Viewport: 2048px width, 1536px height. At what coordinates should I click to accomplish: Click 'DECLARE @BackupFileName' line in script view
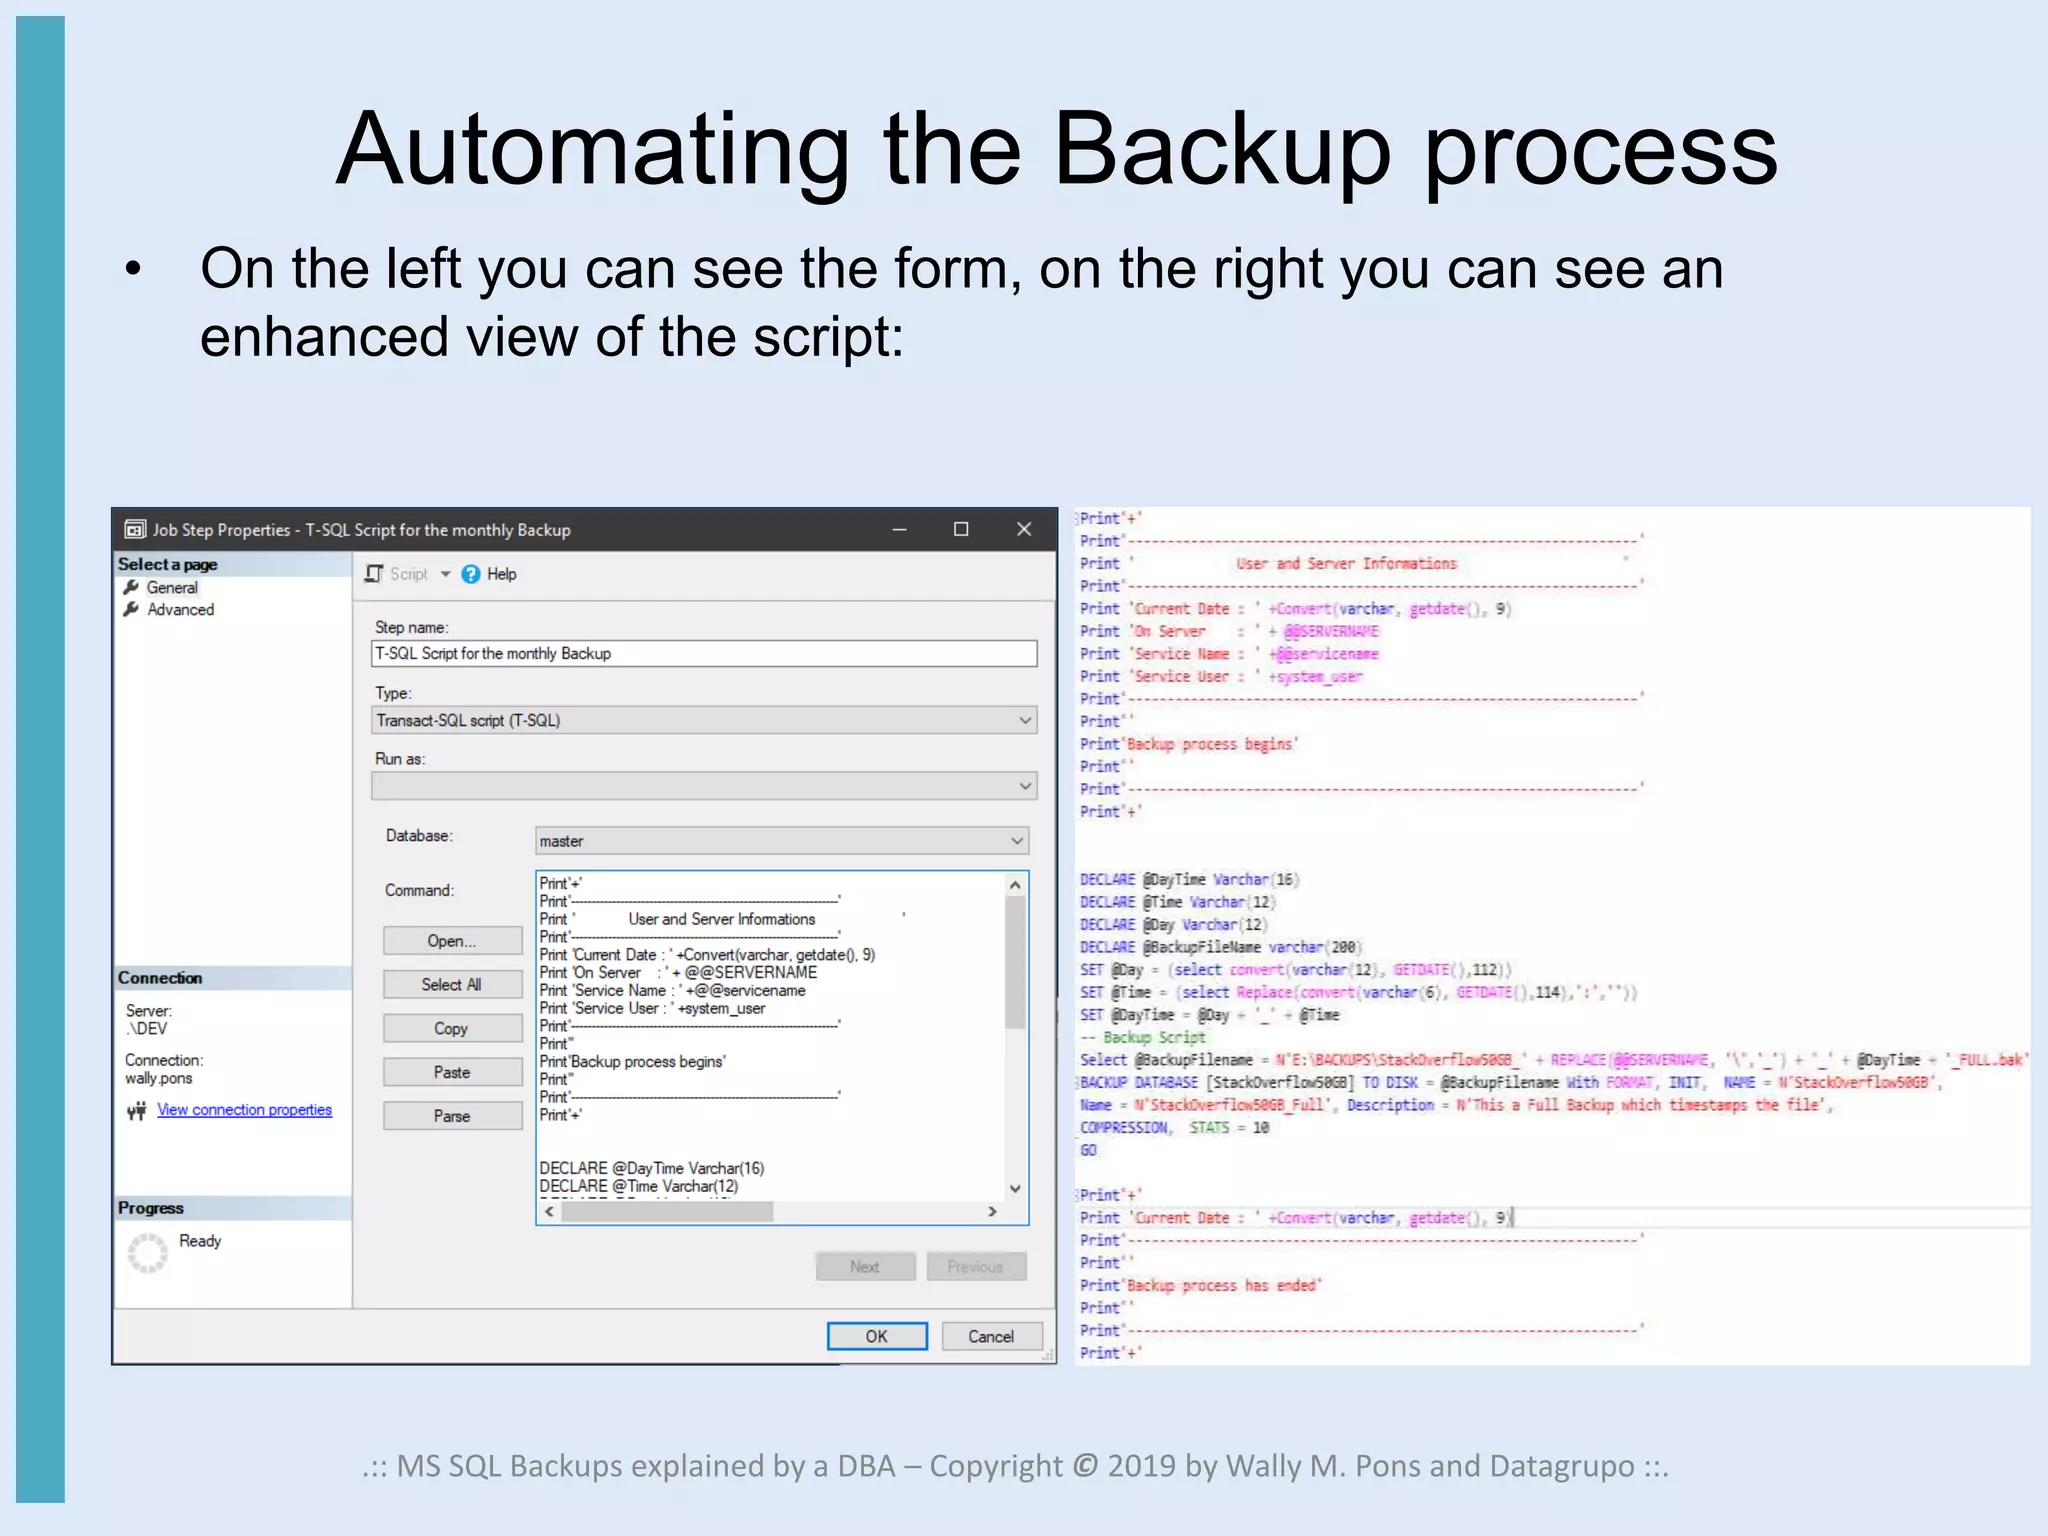pyautogui.click(x=1221, y=947)
